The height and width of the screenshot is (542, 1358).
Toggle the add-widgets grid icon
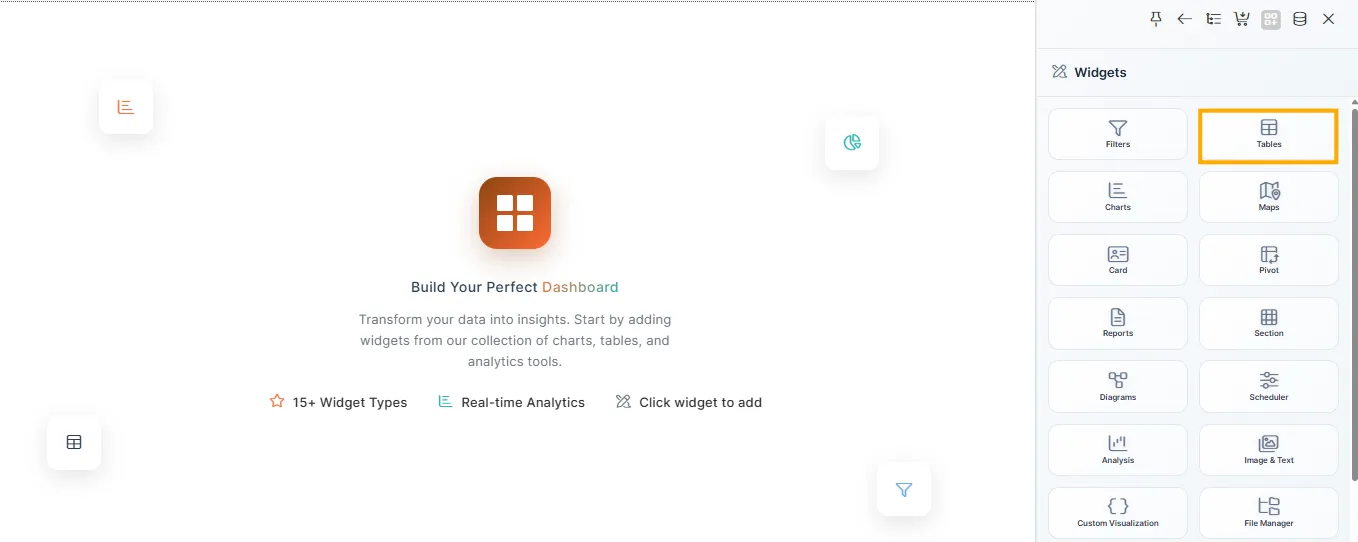coord(1271,19)
